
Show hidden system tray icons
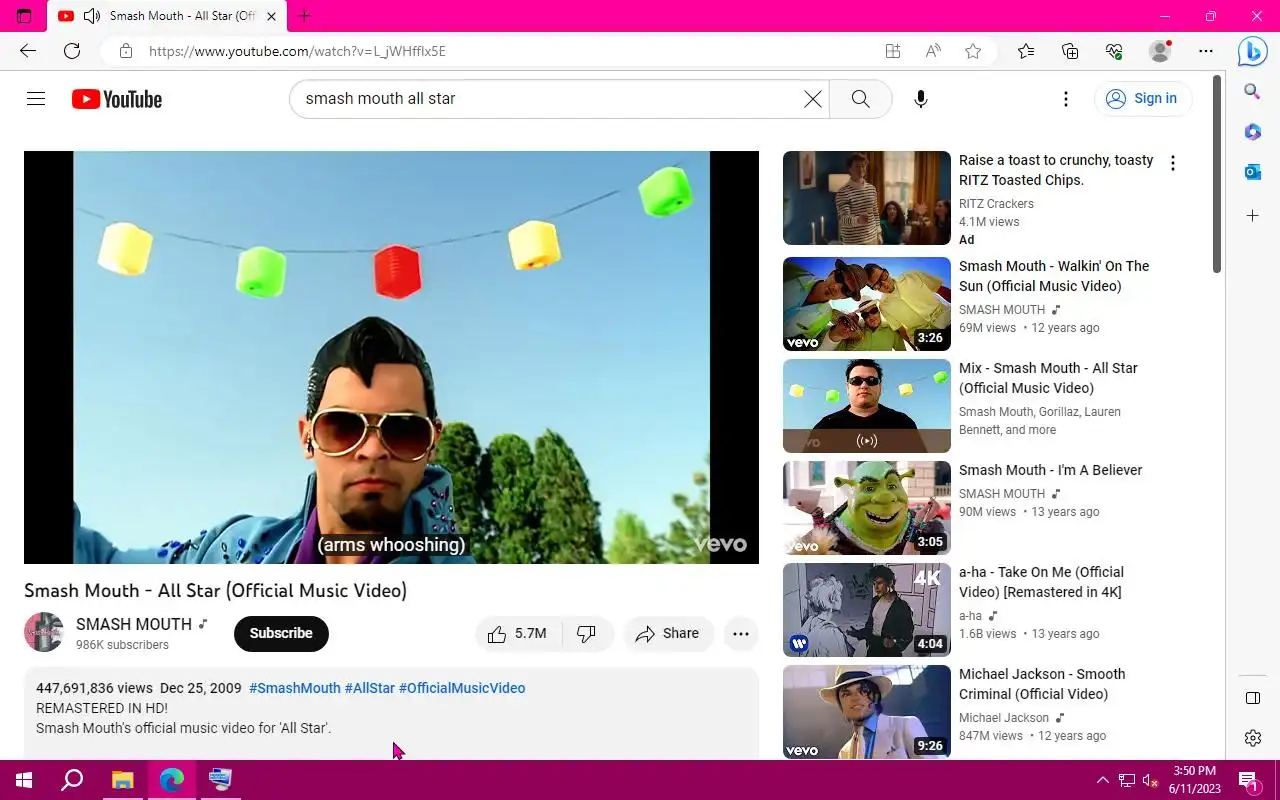point(1103,780)
